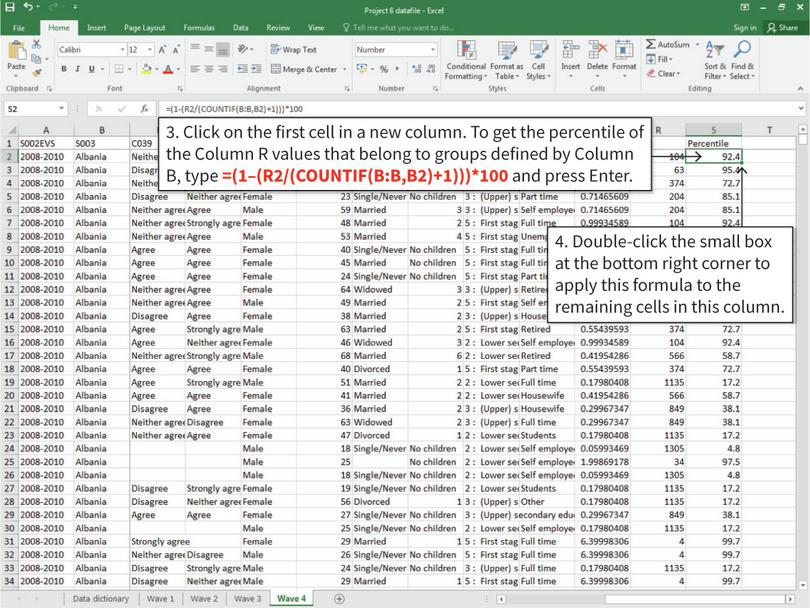Click the font color red A swatch
810x608 pixels.
click(x=167, y=69)
